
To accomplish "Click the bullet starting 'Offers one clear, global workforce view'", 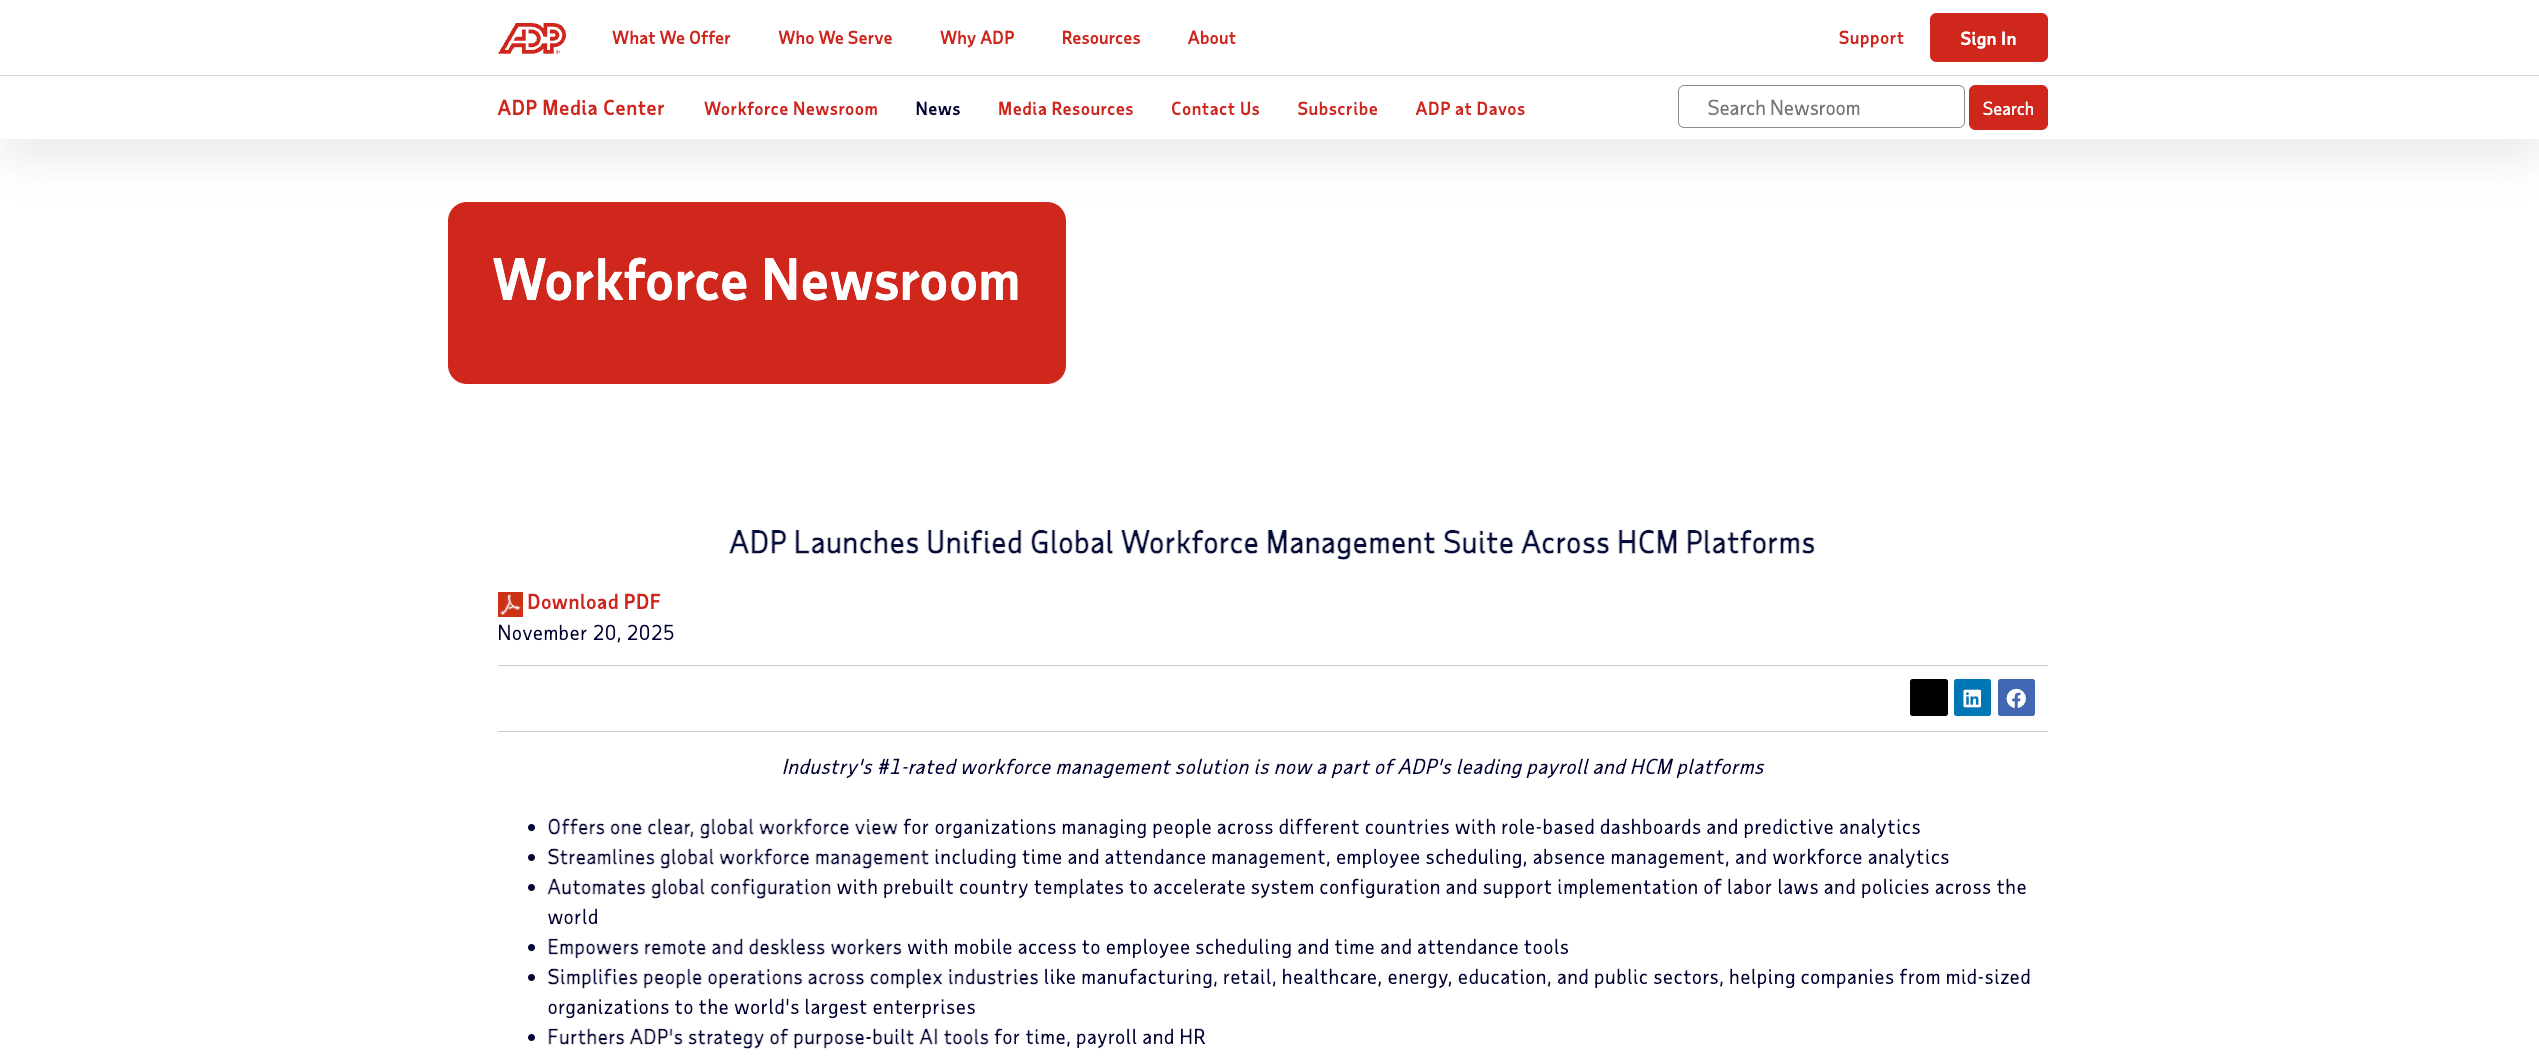I will [1234, 827].
